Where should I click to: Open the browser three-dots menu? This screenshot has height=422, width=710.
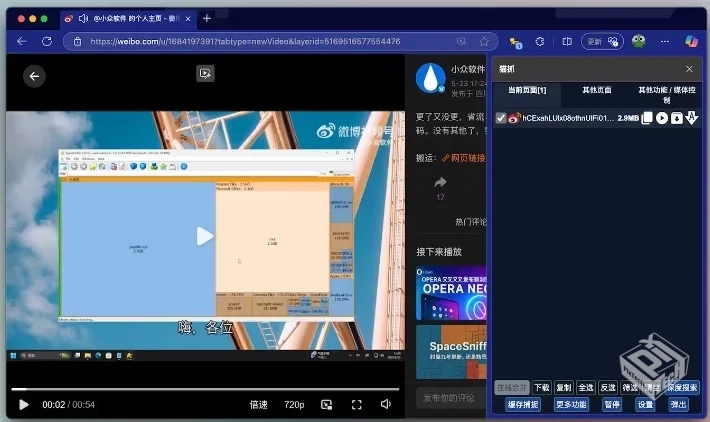click(x=665, y=42)
